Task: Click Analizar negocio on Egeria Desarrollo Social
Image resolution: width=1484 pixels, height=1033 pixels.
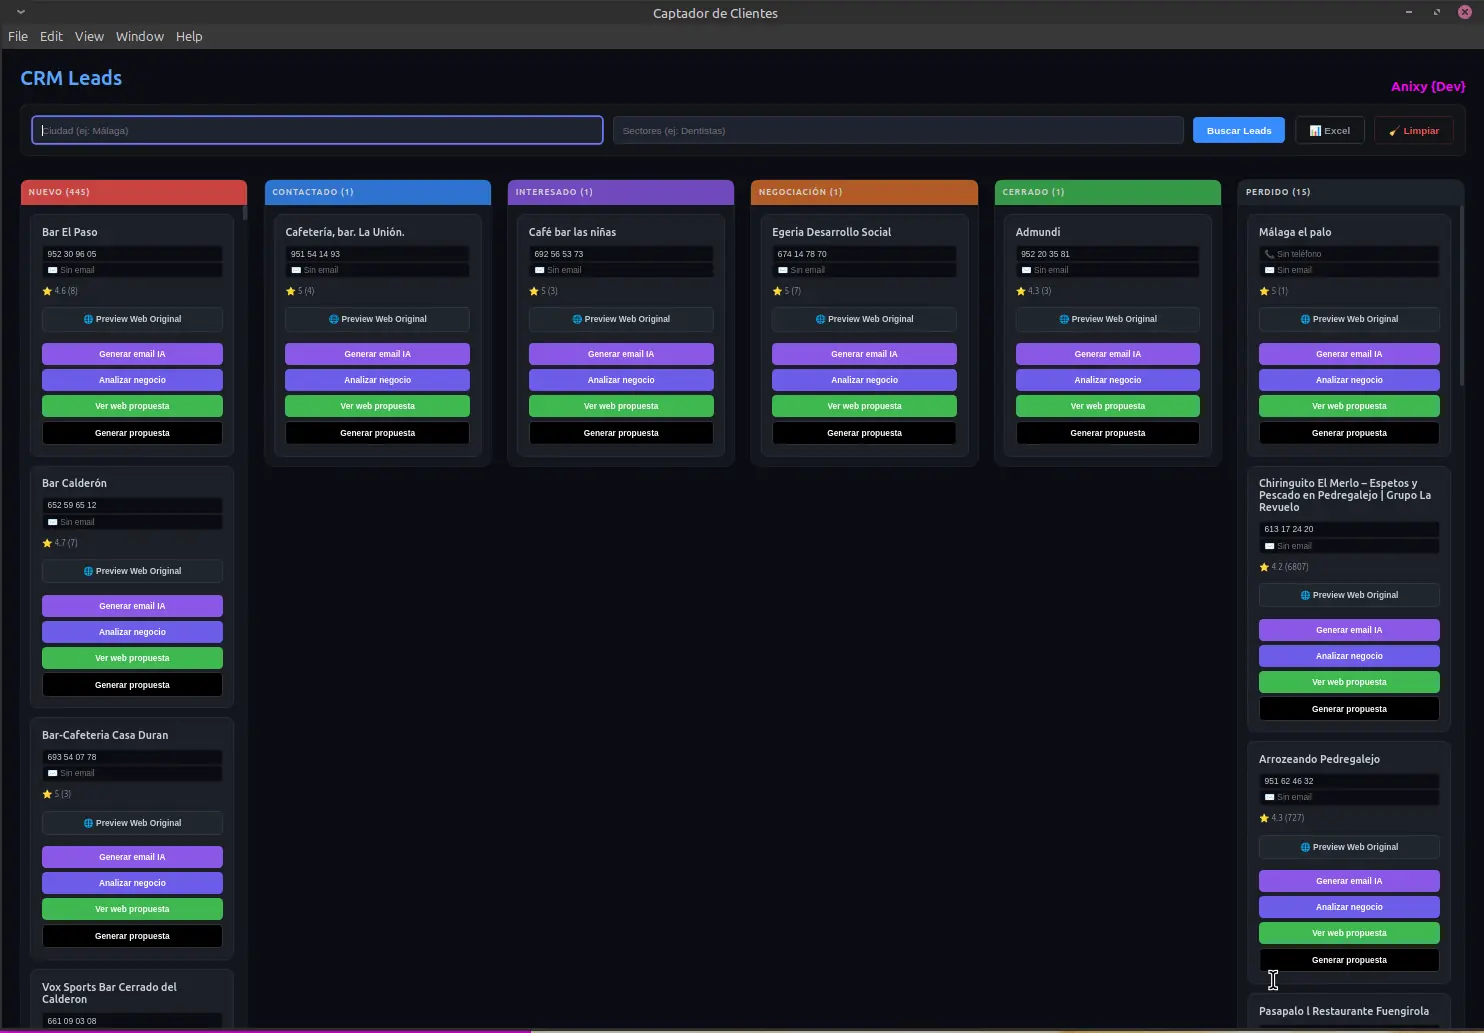Action: [863, 380]
